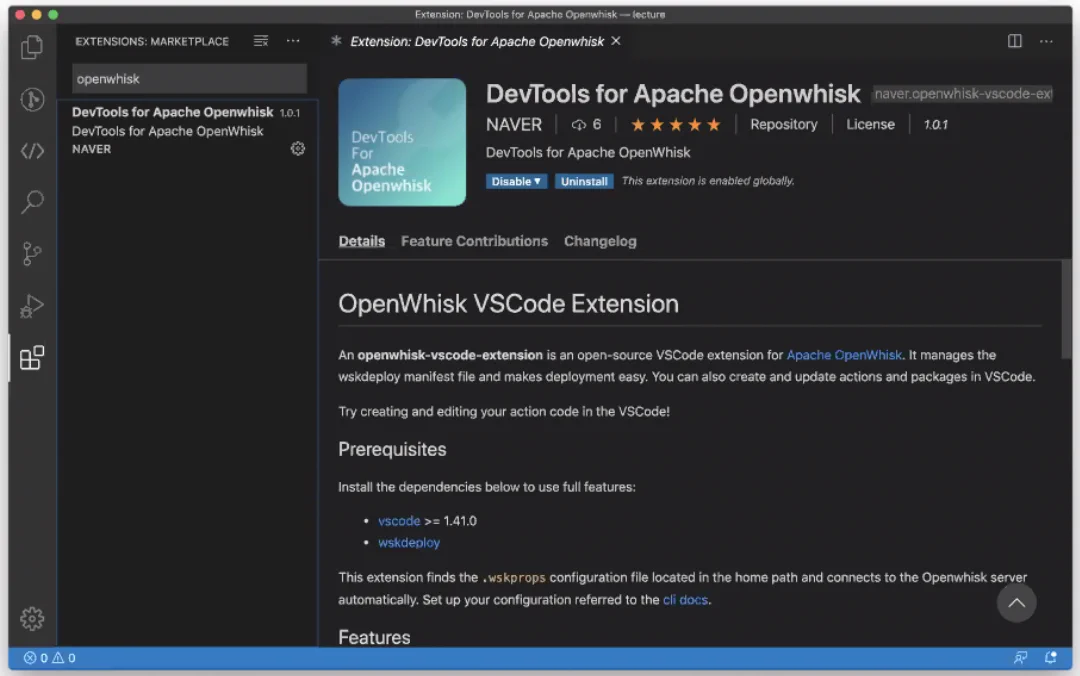Open the GitLens icon in activity bar
This screenshot has height=676, width=1080.
pyautogui.click(x=32, y=100)
